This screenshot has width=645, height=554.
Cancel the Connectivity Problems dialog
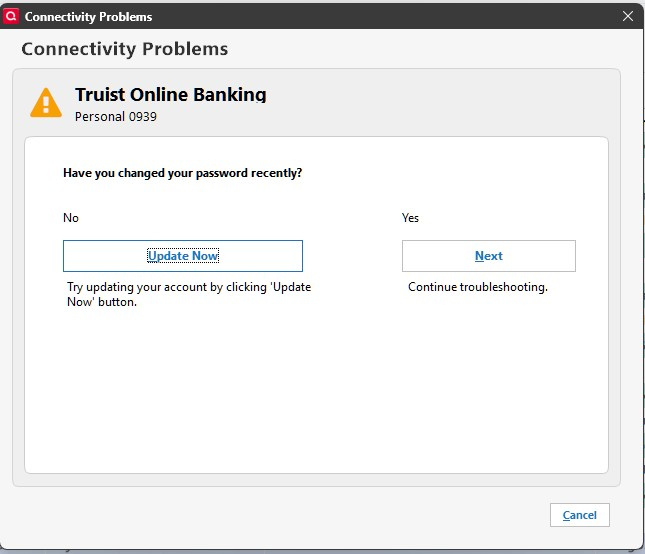click(580, 515)
